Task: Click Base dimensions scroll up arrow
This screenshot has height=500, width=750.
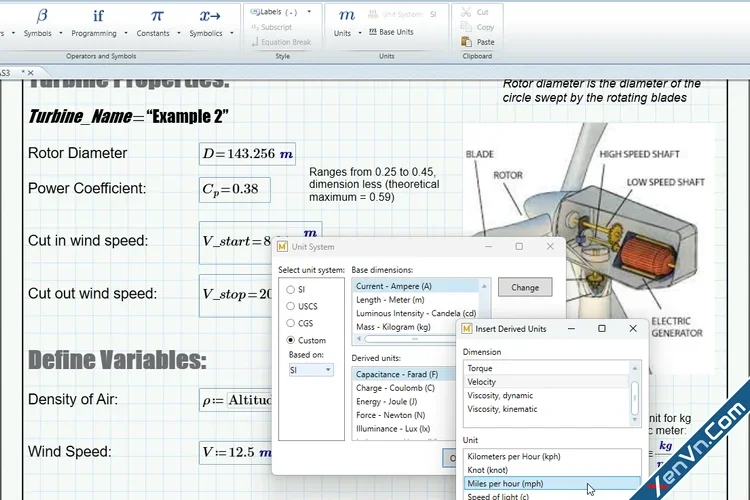Action: pos(484,286)
